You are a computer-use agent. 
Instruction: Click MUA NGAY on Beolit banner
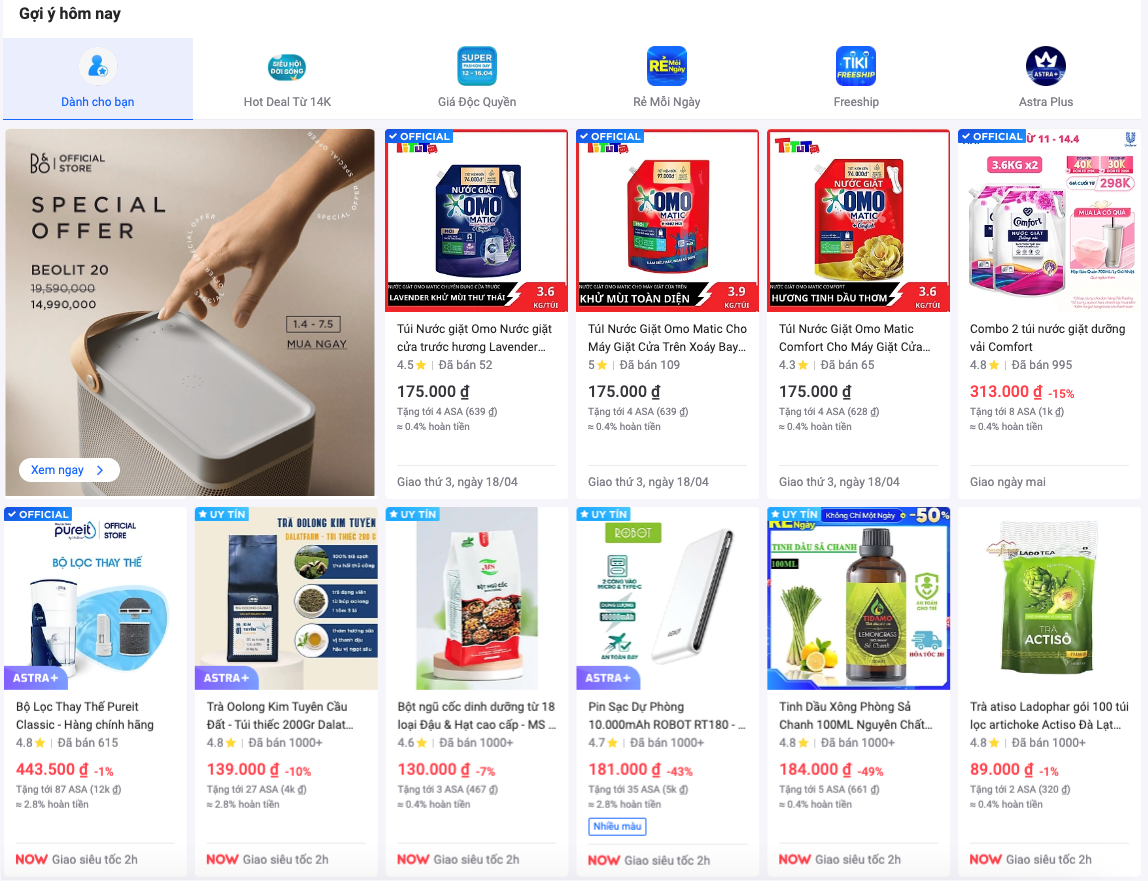coord(316,344)
